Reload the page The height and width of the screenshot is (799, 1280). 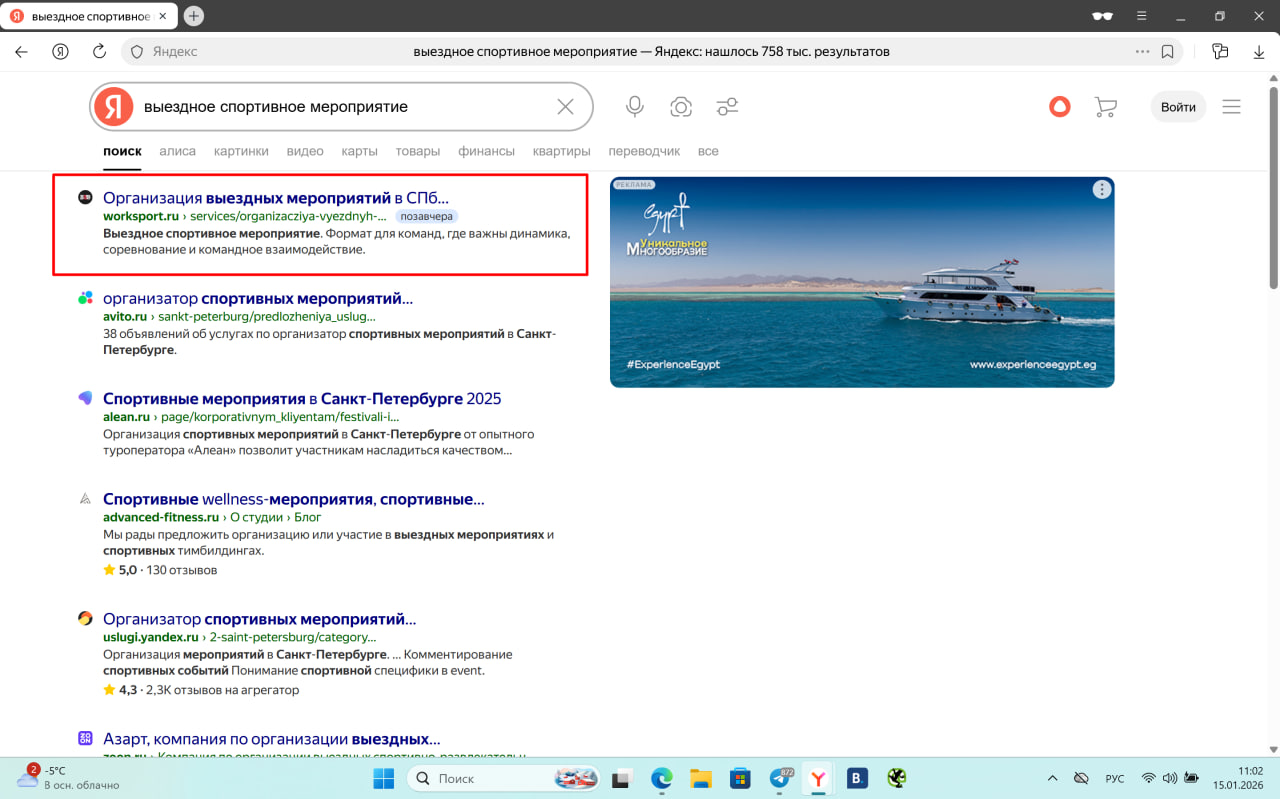tap(99, 52)
